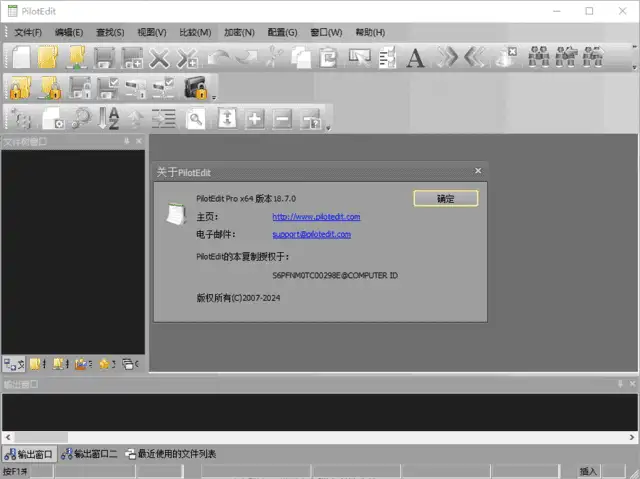Viewport: 640px width, 479px height.
Task: Select the first file tree tab at panel bottom
Action: 14,364
